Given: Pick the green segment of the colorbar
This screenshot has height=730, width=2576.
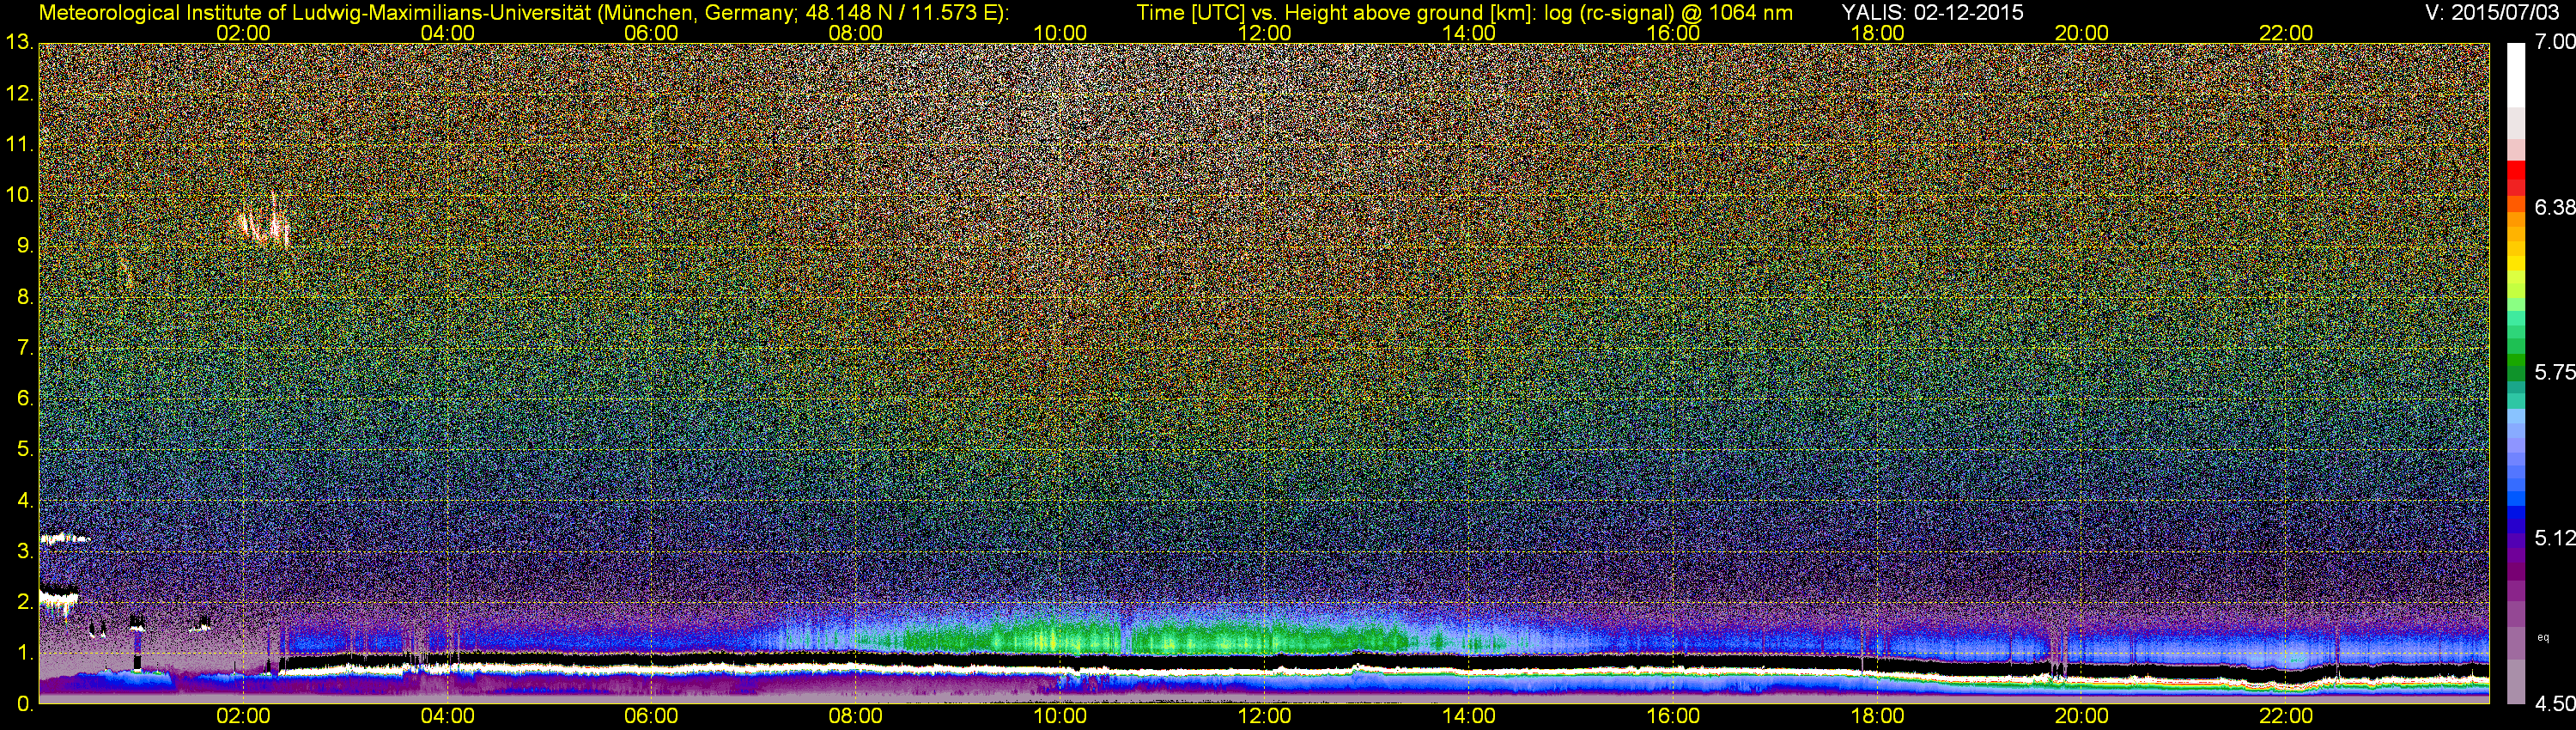Looking at the screenshot, I should pyautogui.click(x=2516, y=365).
